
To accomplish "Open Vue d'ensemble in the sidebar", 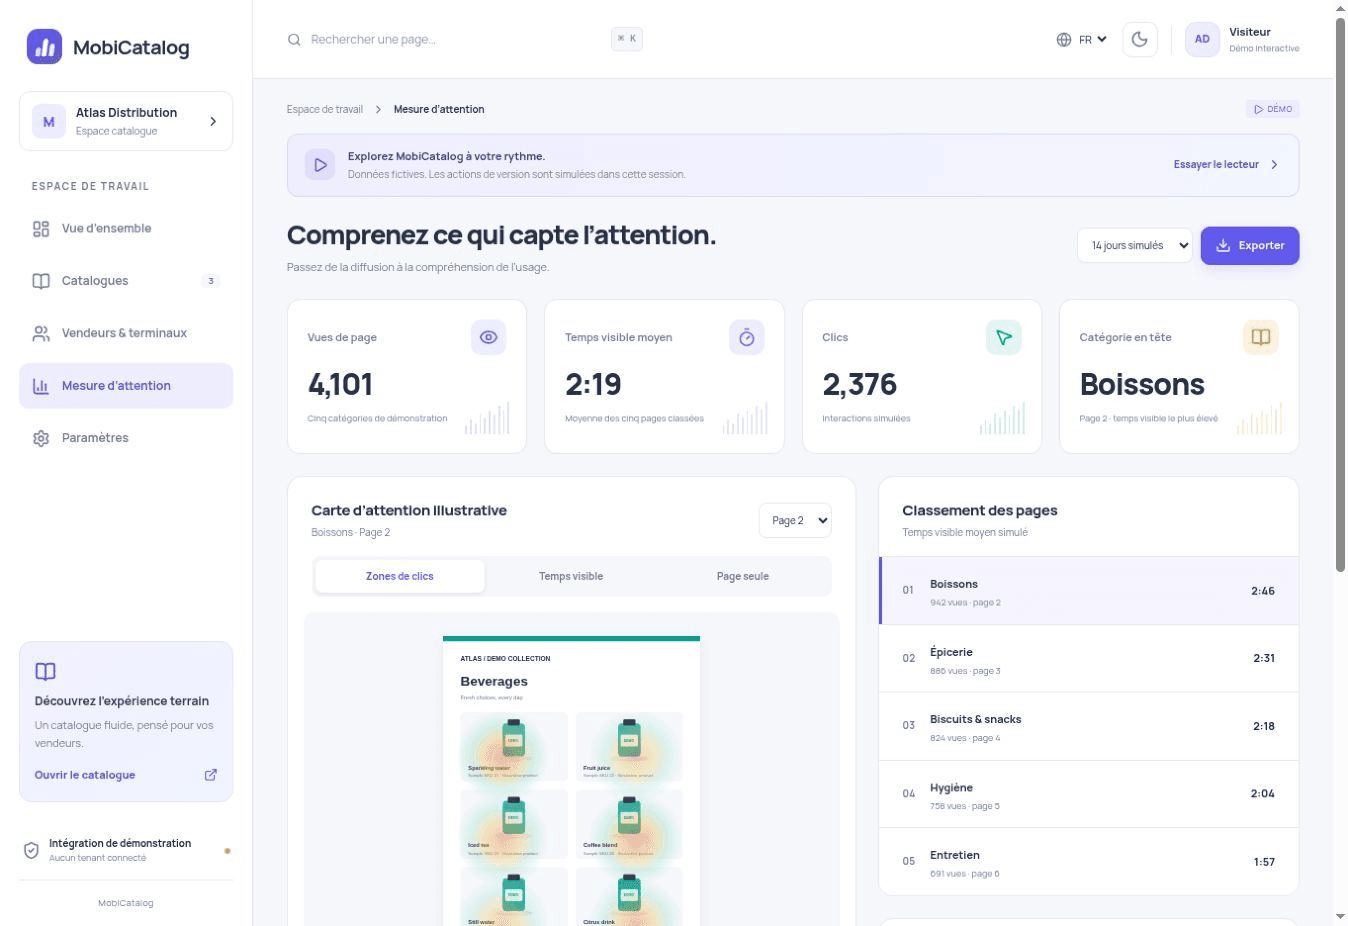I will (126, 229).
